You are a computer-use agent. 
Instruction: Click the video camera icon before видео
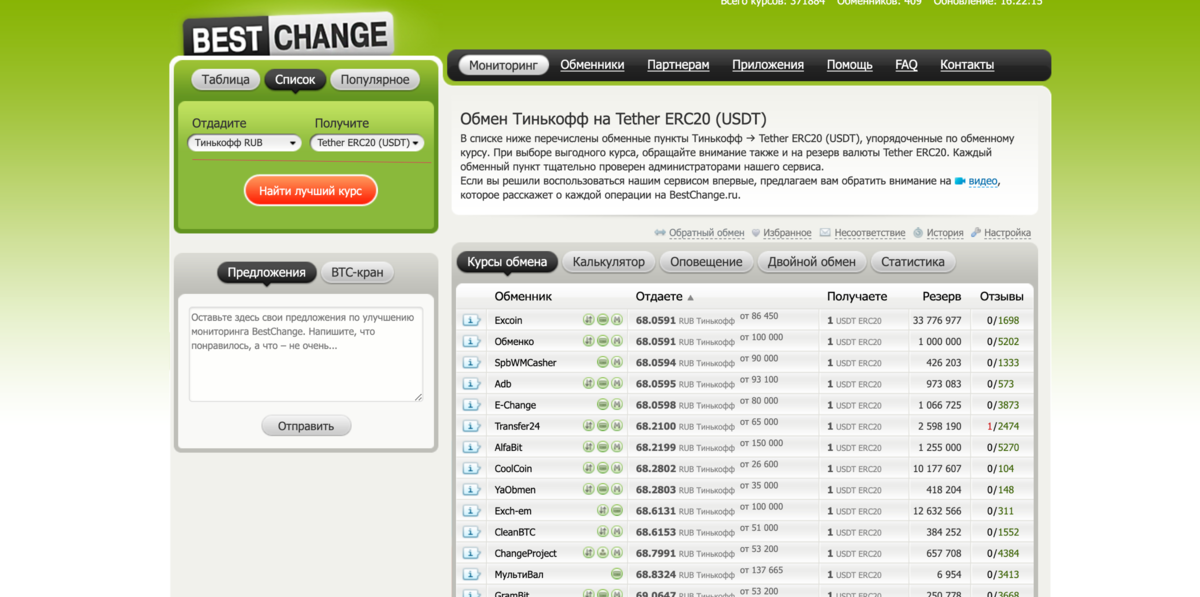[x=960, y=181]
